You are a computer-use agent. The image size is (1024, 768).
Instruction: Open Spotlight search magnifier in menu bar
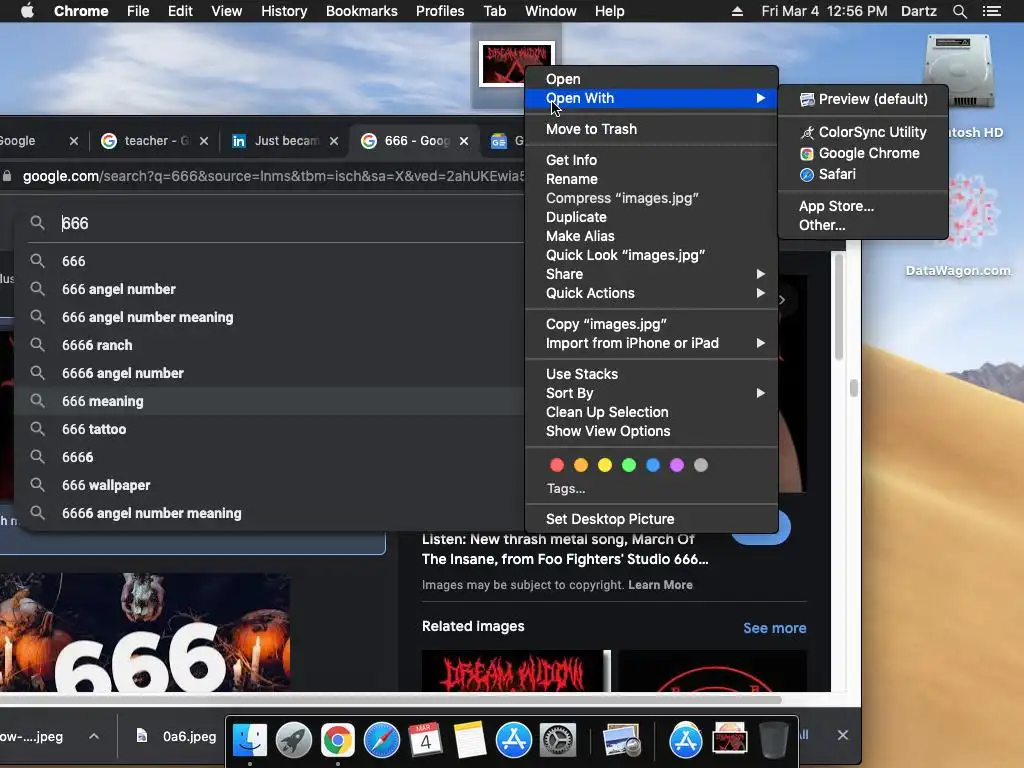coord(959,11)
